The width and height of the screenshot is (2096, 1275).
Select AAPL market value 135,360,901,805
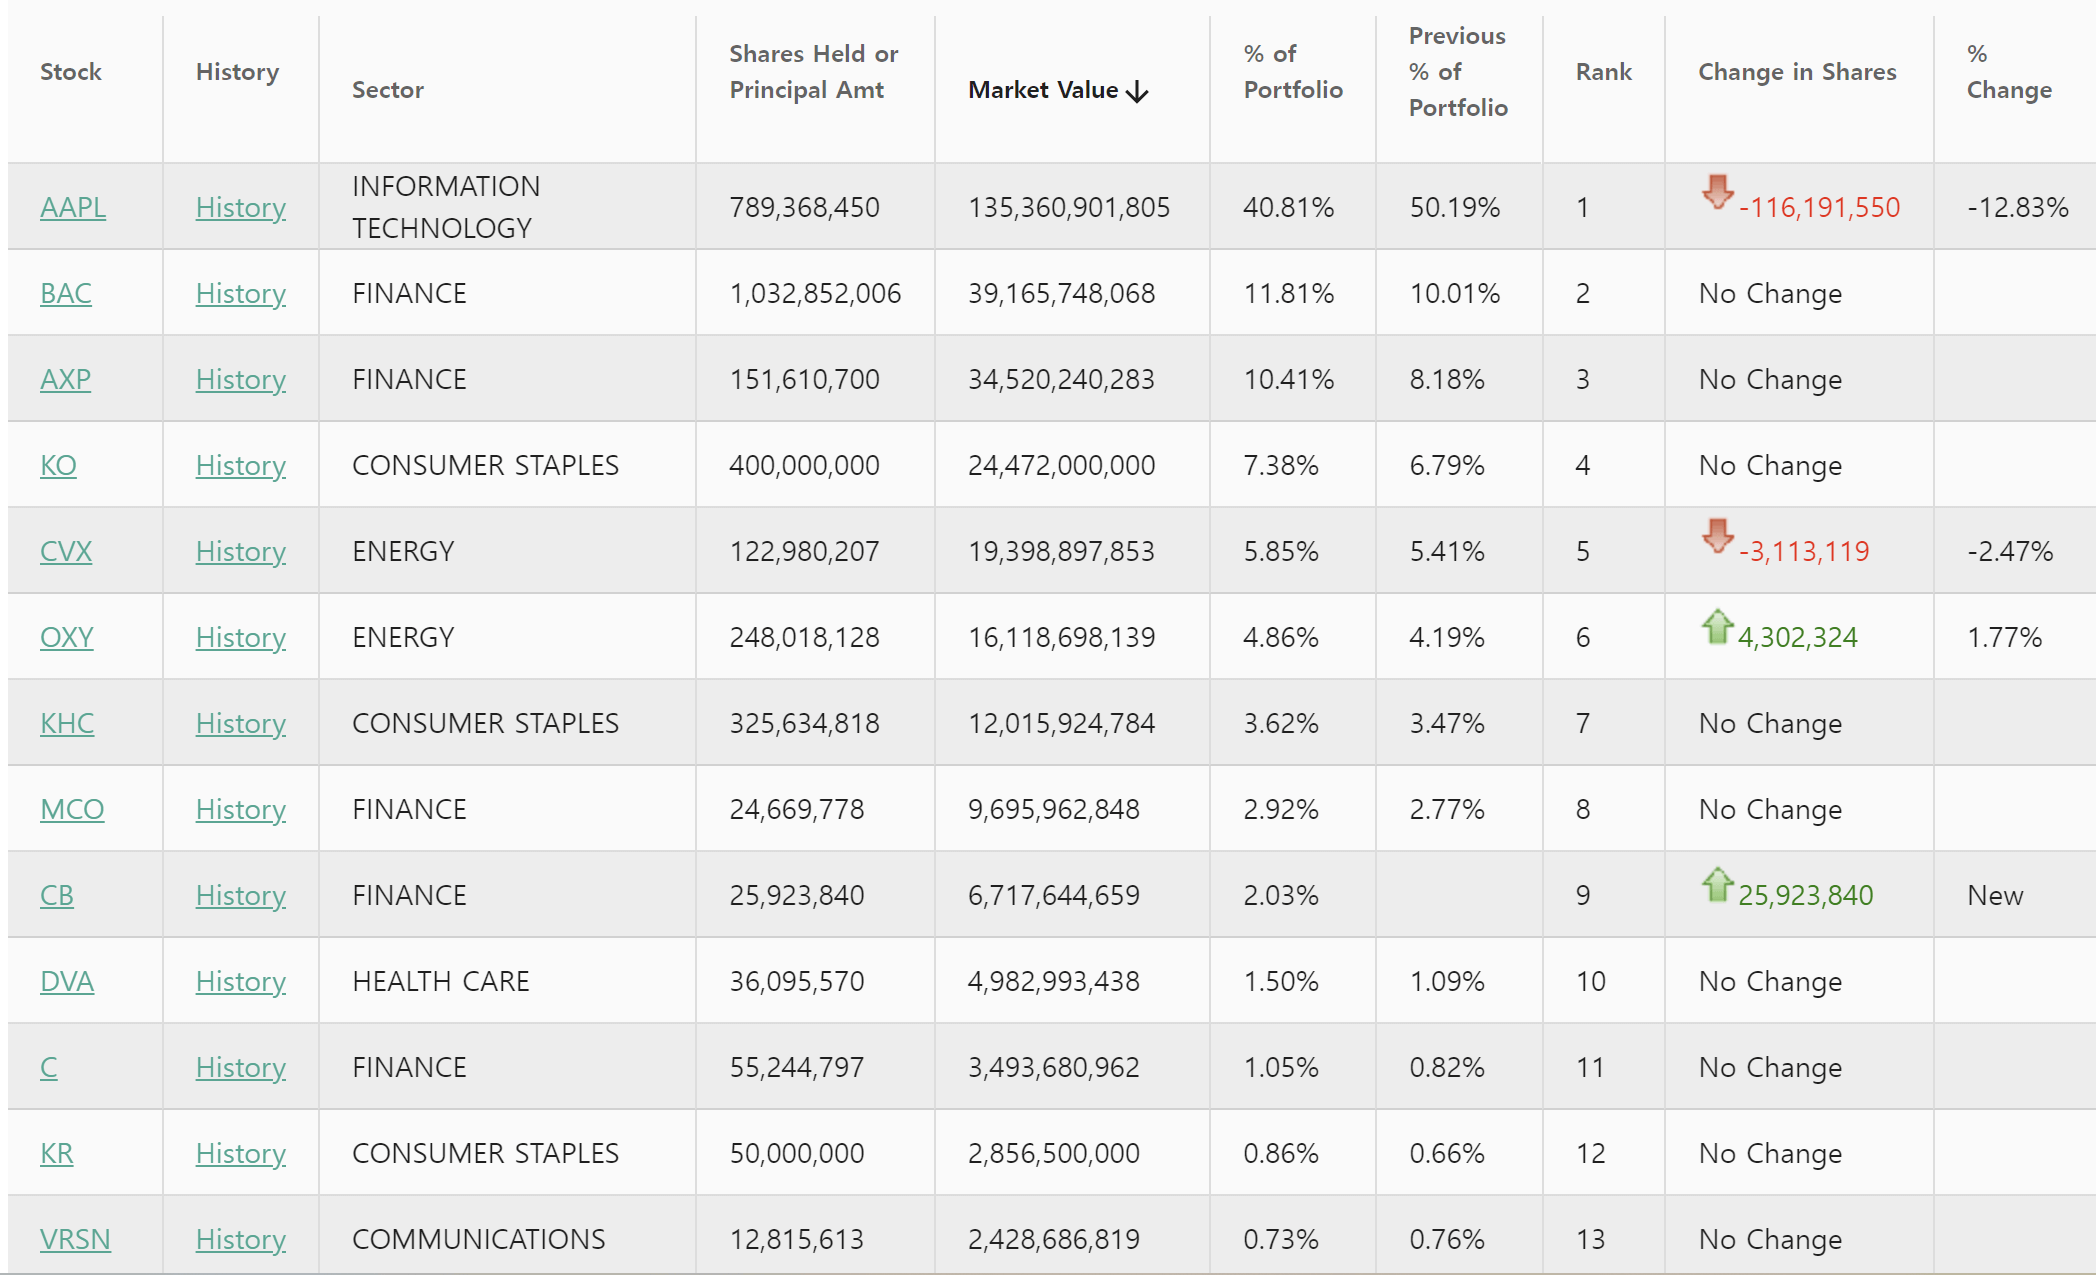(x=1069, y=207)
